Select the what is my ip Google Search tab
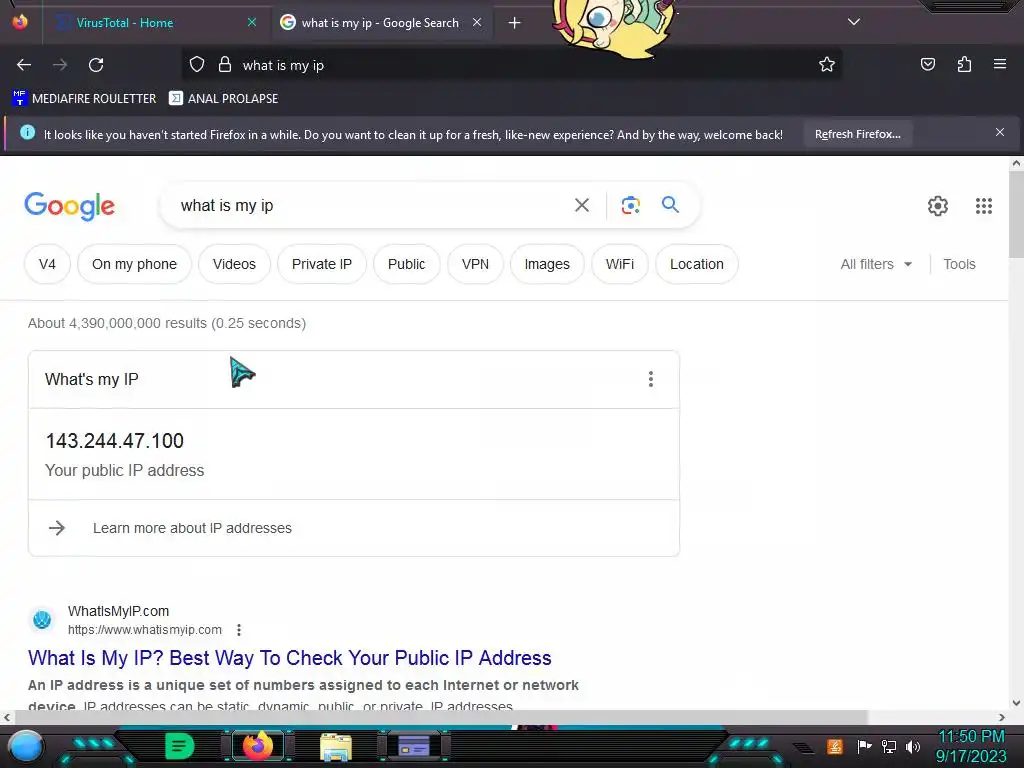This screenshot has height=768, width=1024. [379, 23]
